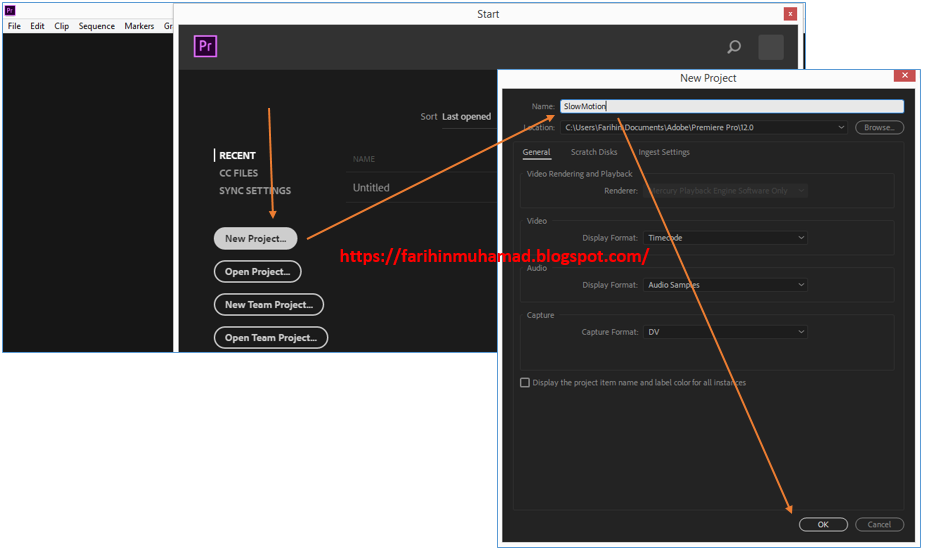Open the Capture Format dropdown
Image resolution: width=925 pixels, height=549 pixels.
pos(725,332)
